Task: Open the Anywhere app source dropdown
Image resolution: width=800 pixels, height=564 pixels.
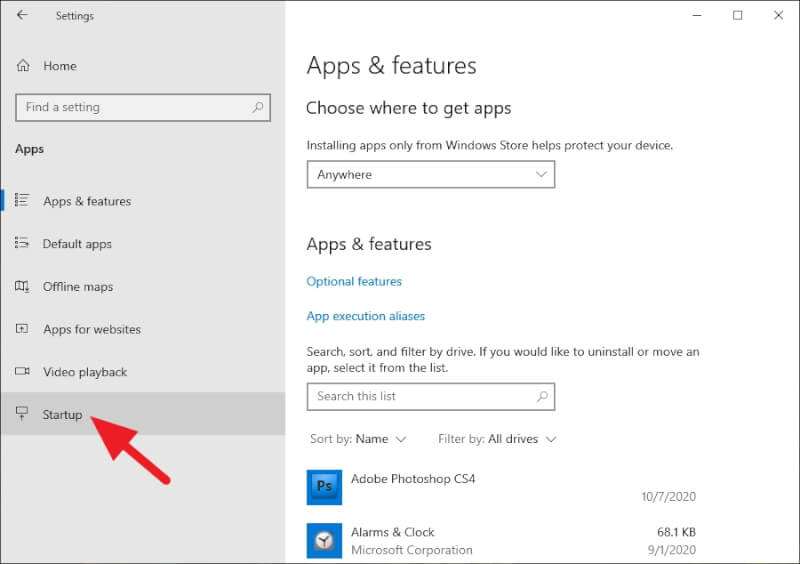Action: 431,175
